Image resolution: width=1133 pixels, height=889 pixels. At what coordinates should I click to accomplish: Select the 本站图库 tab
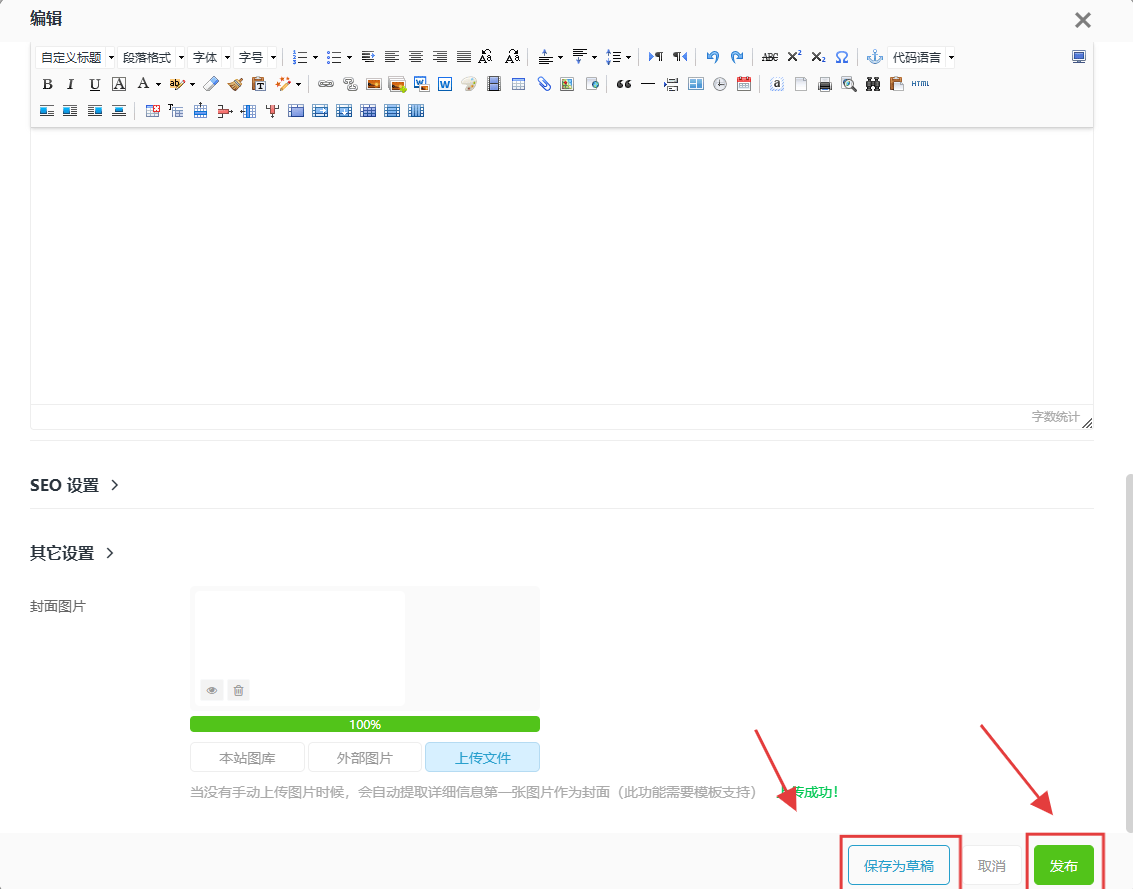pos(247,757)
